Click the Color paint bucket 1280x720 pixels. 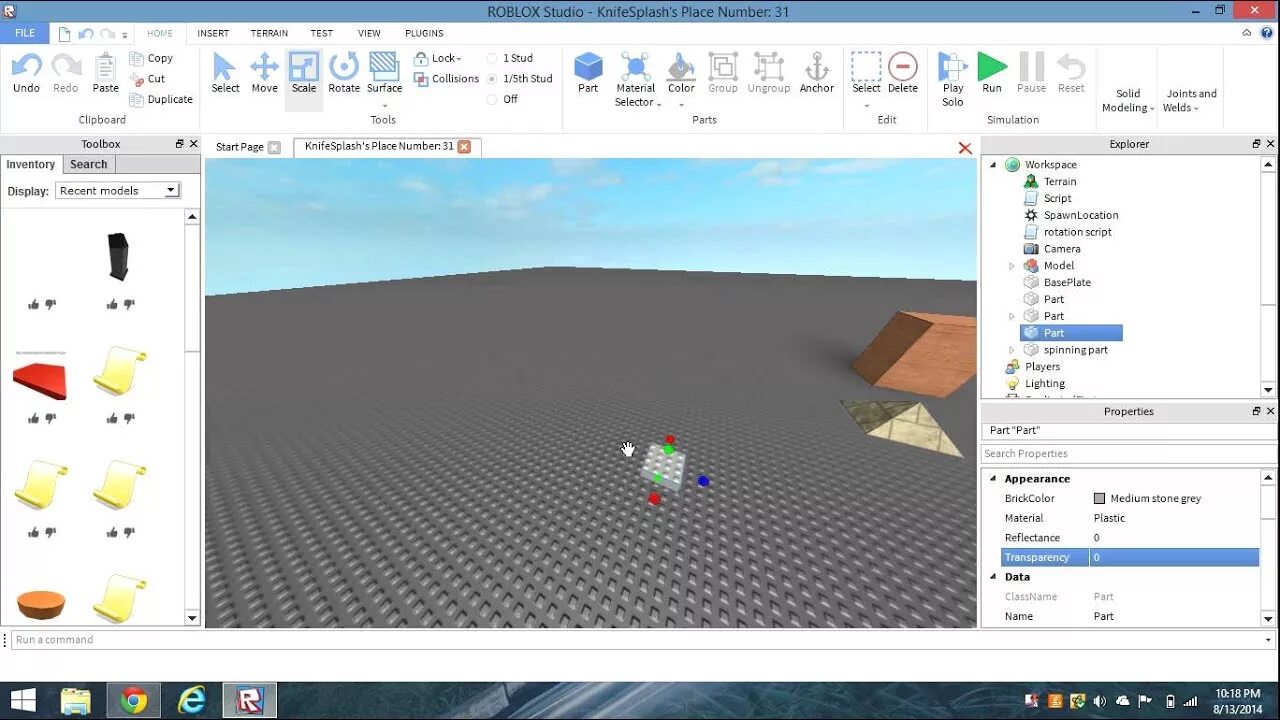click(681, 67)
